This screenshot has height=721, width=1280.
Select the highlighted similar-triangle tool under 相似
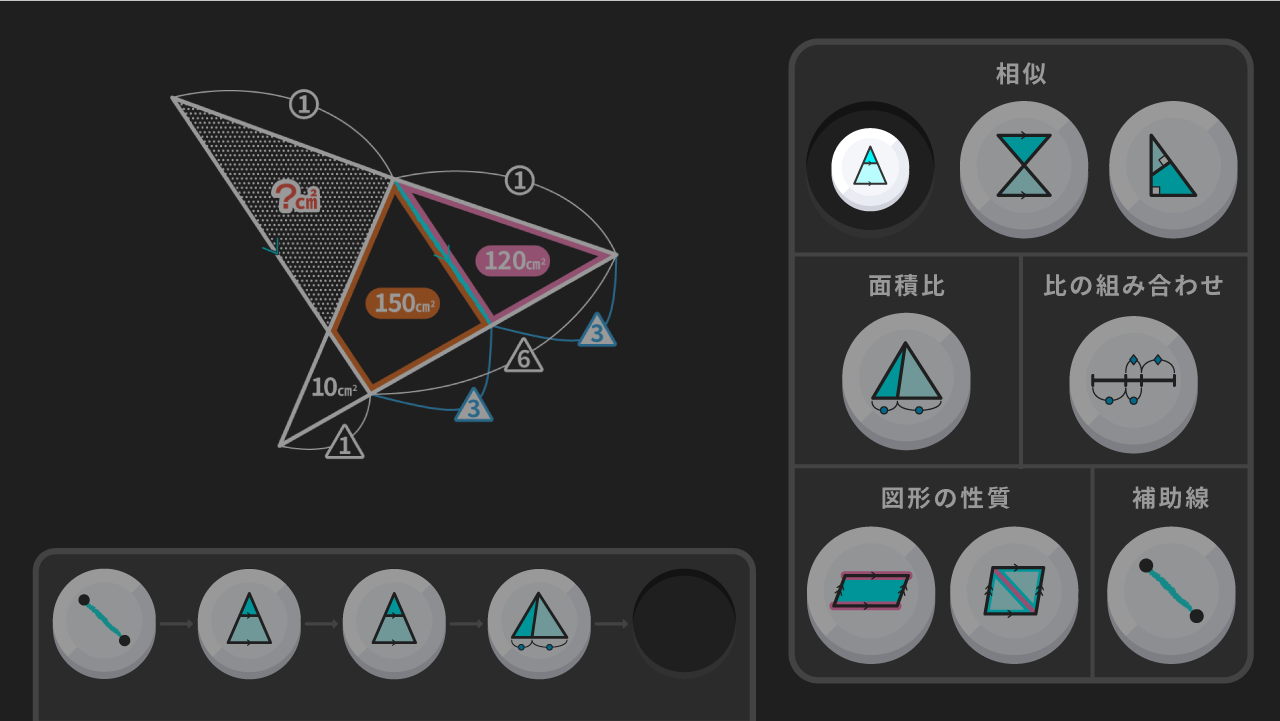[870, 167]
